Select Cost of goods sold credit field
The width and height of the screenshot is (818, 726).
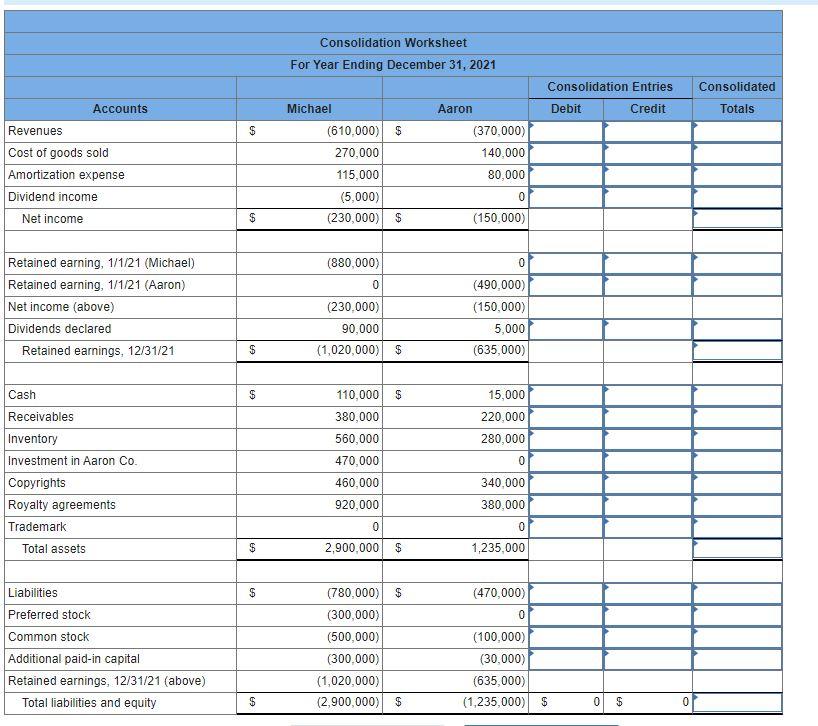(x=648, y=153)
